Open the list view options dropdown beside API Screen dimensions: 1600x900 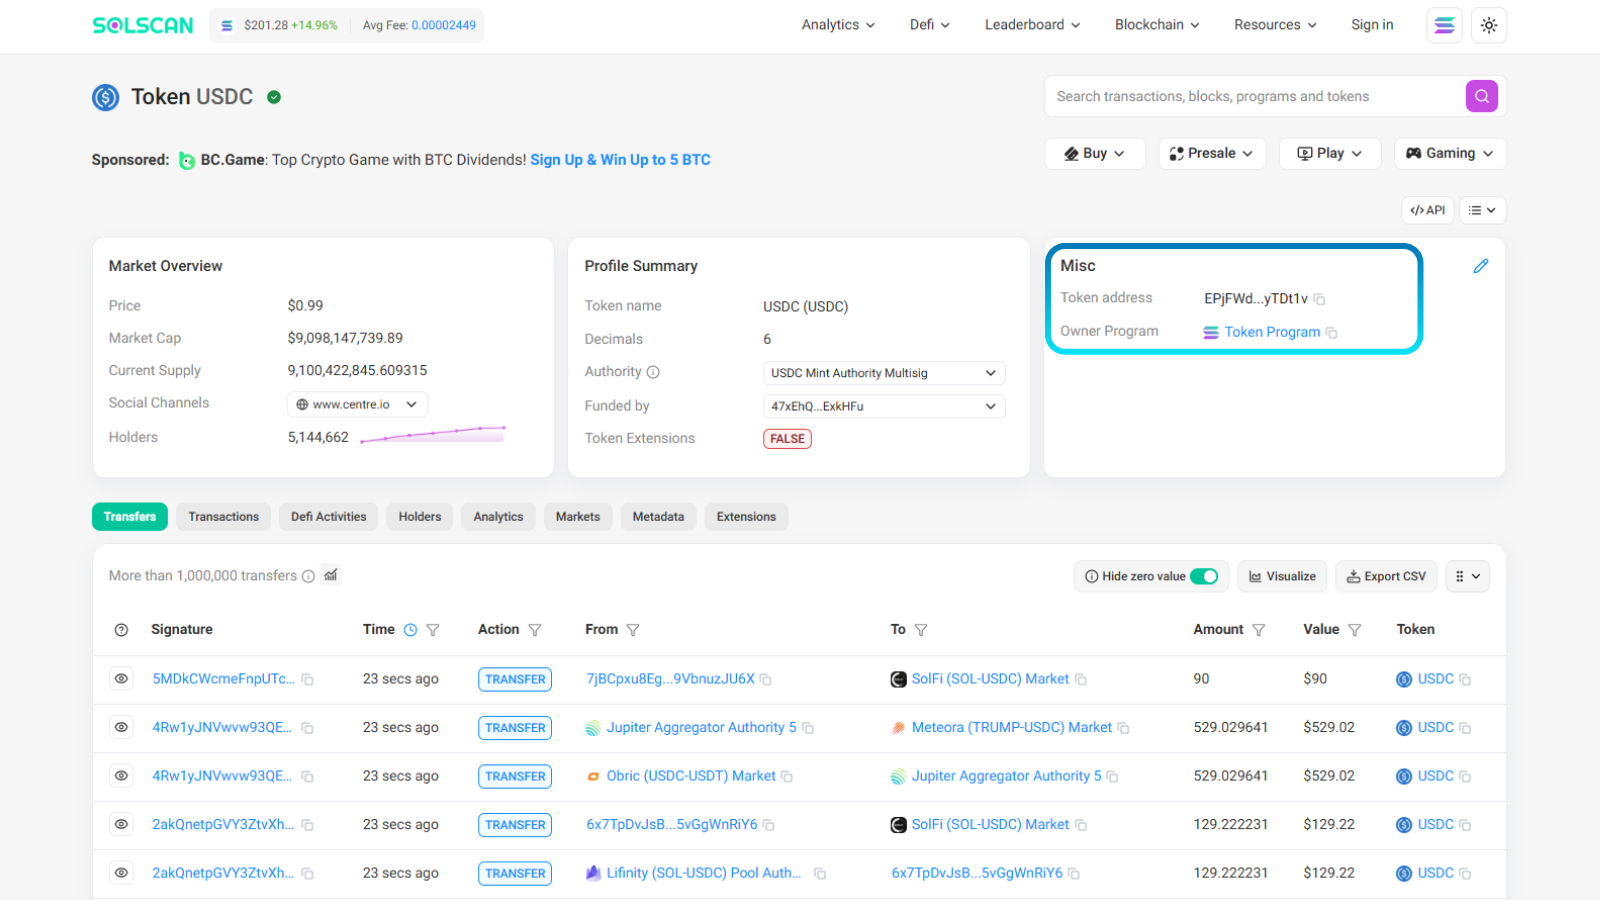click(x=1482, y=210)
